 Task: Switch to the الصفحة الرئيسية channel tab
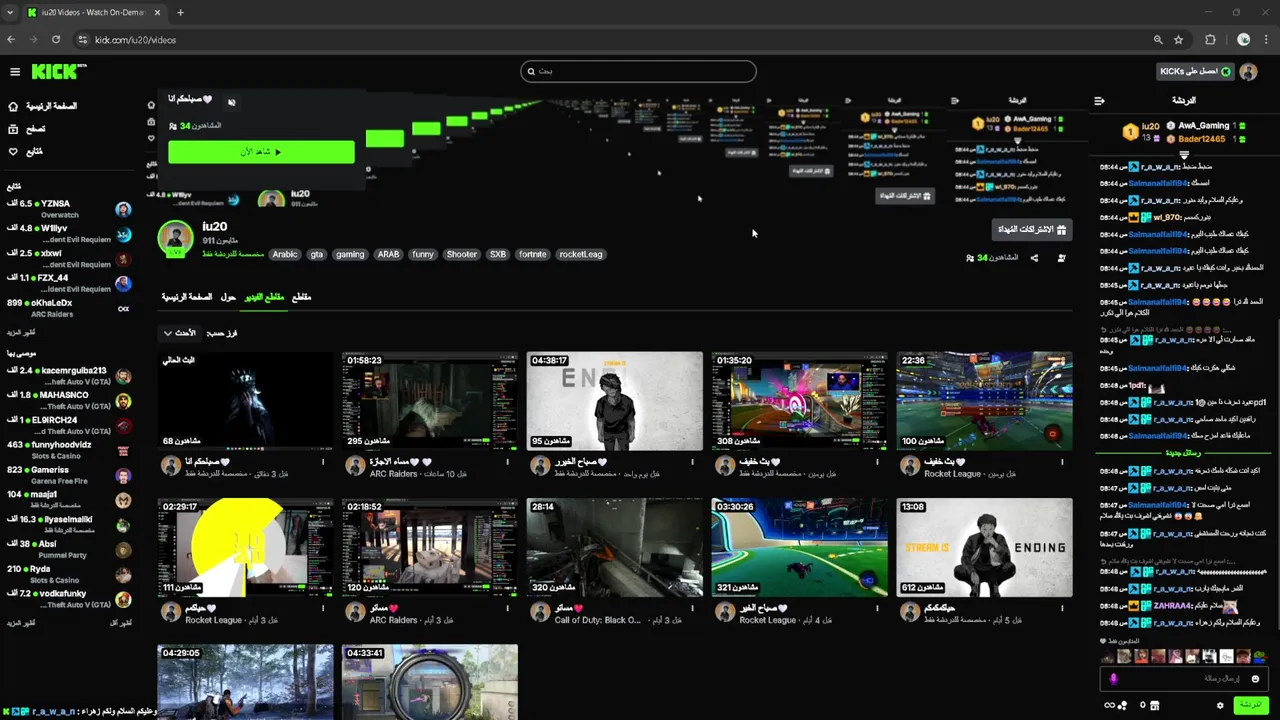187,297
